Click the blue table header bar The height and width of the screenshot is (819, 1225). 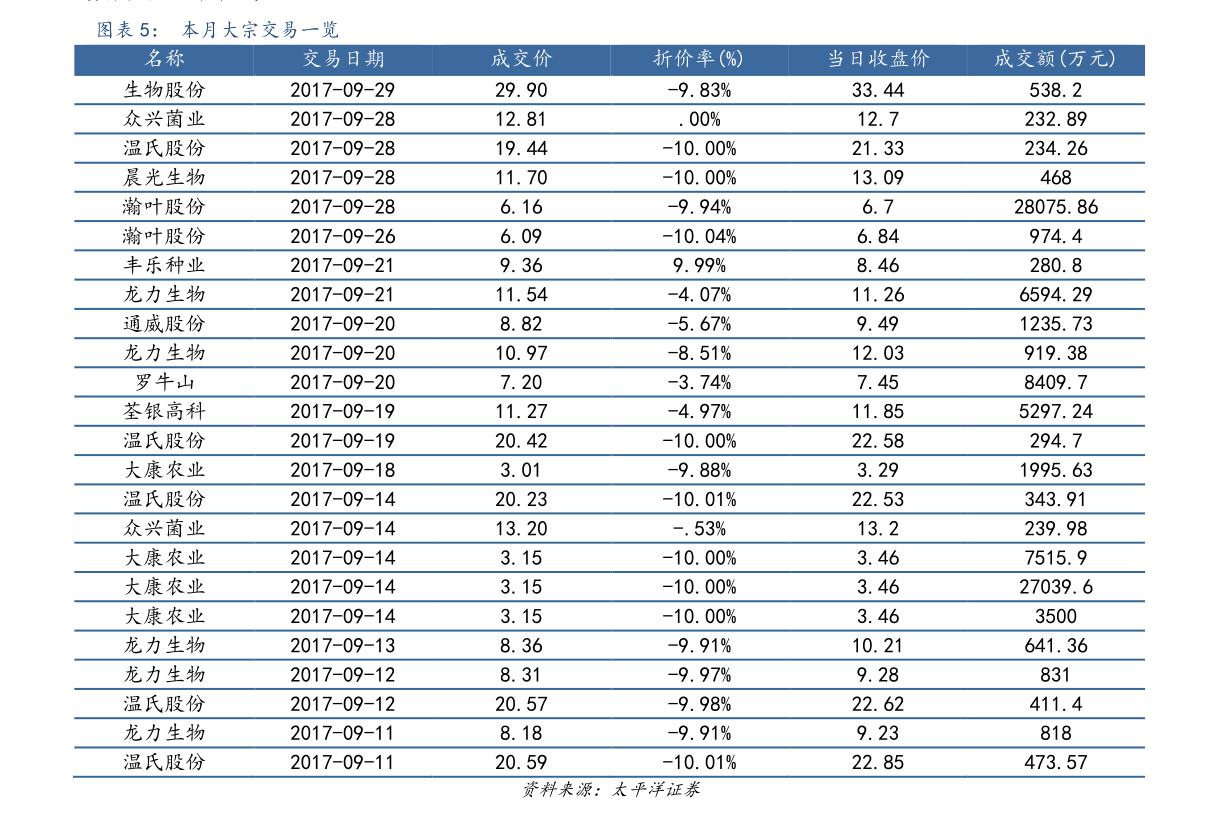[610, 59]
